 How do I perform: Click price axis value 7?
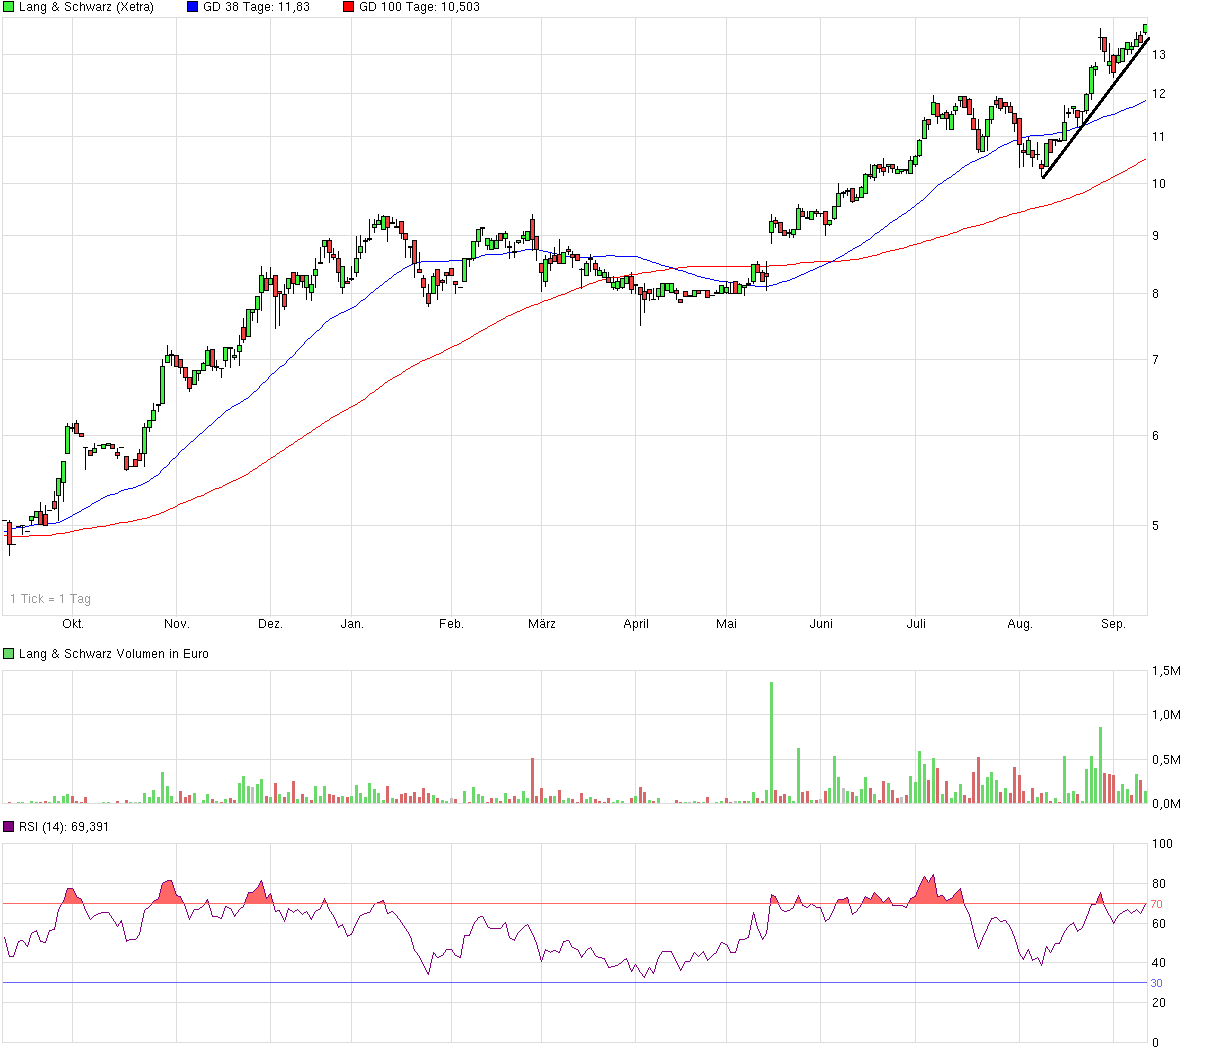tap(1156, 360)
